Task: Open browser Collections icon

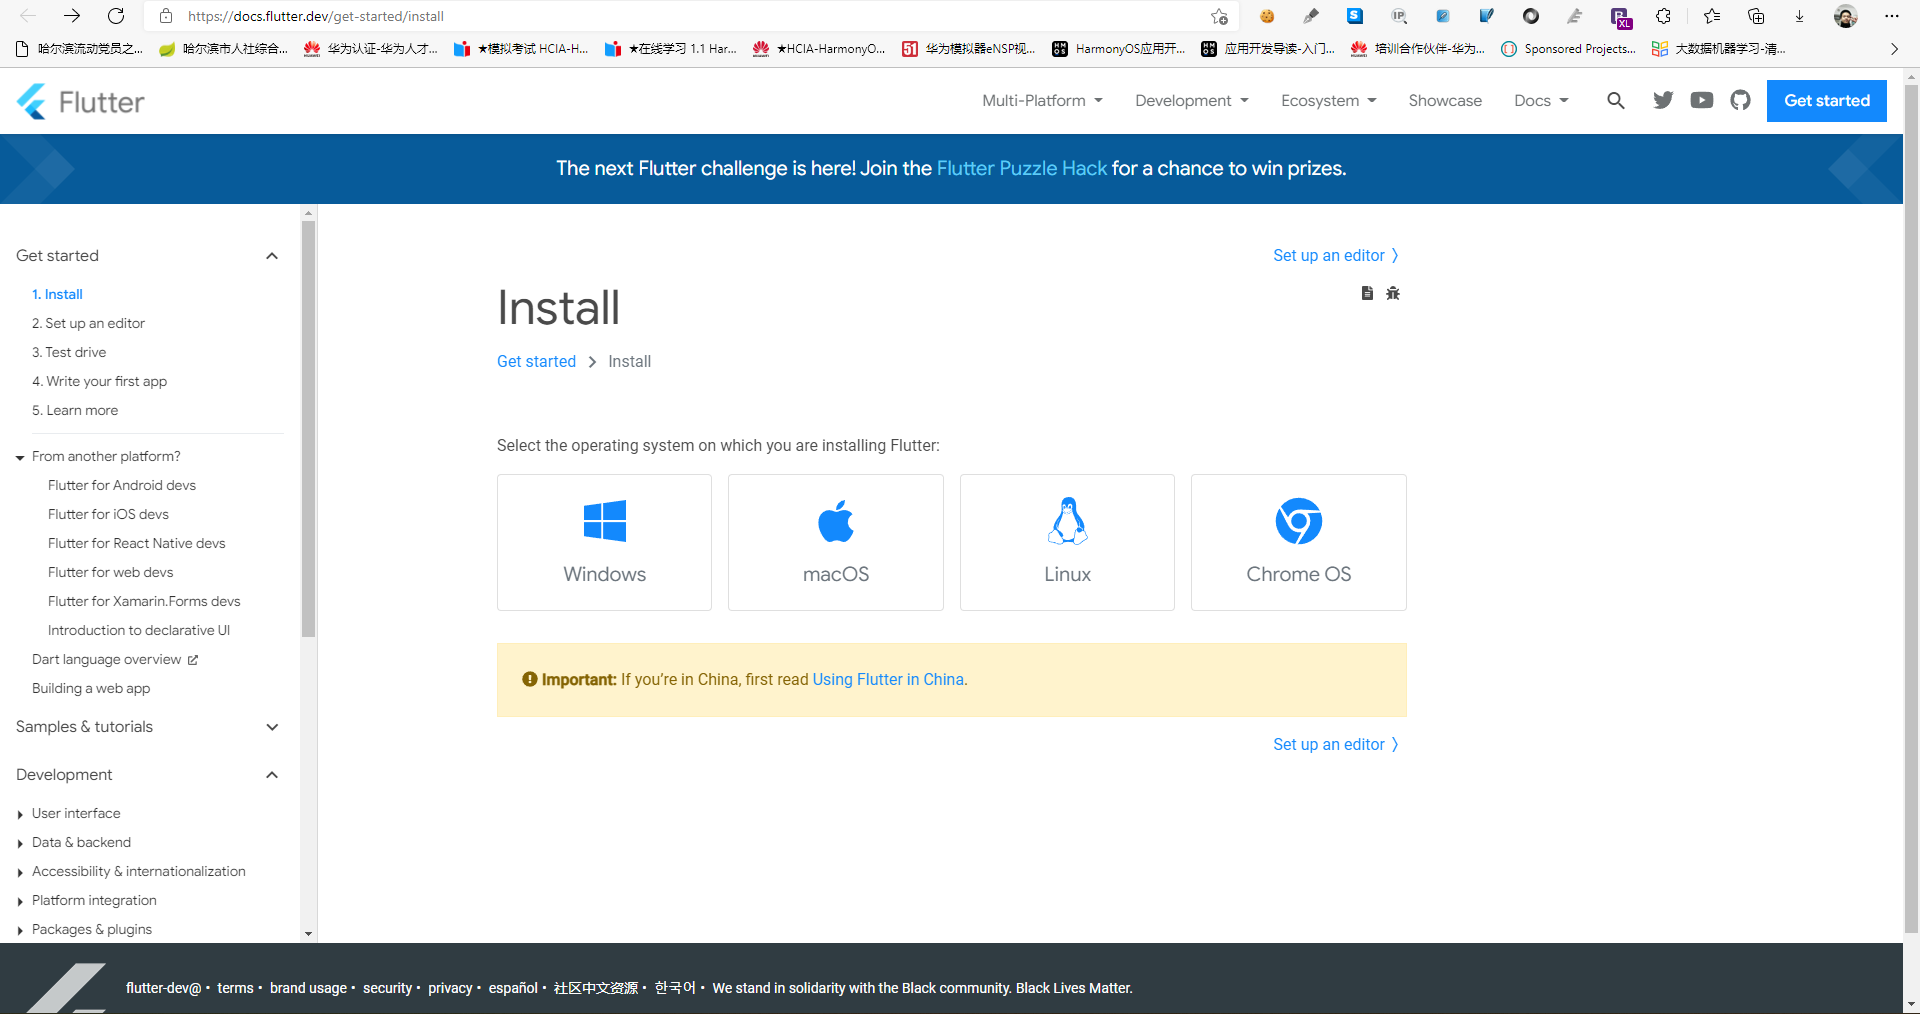Action: tap(1756, 16)
